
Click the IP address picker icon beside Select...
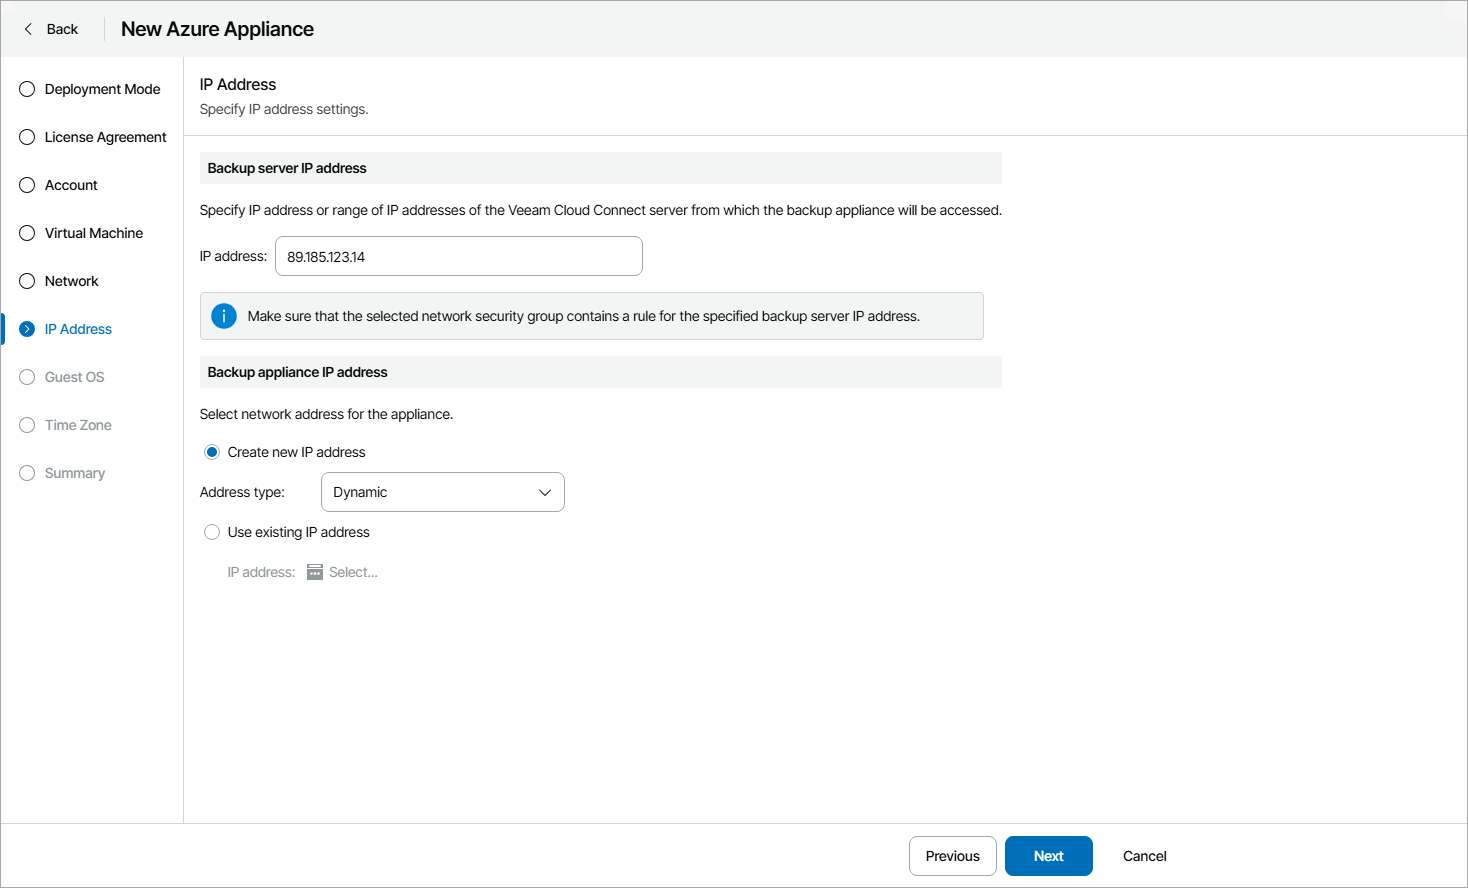(x=315, y=572)
